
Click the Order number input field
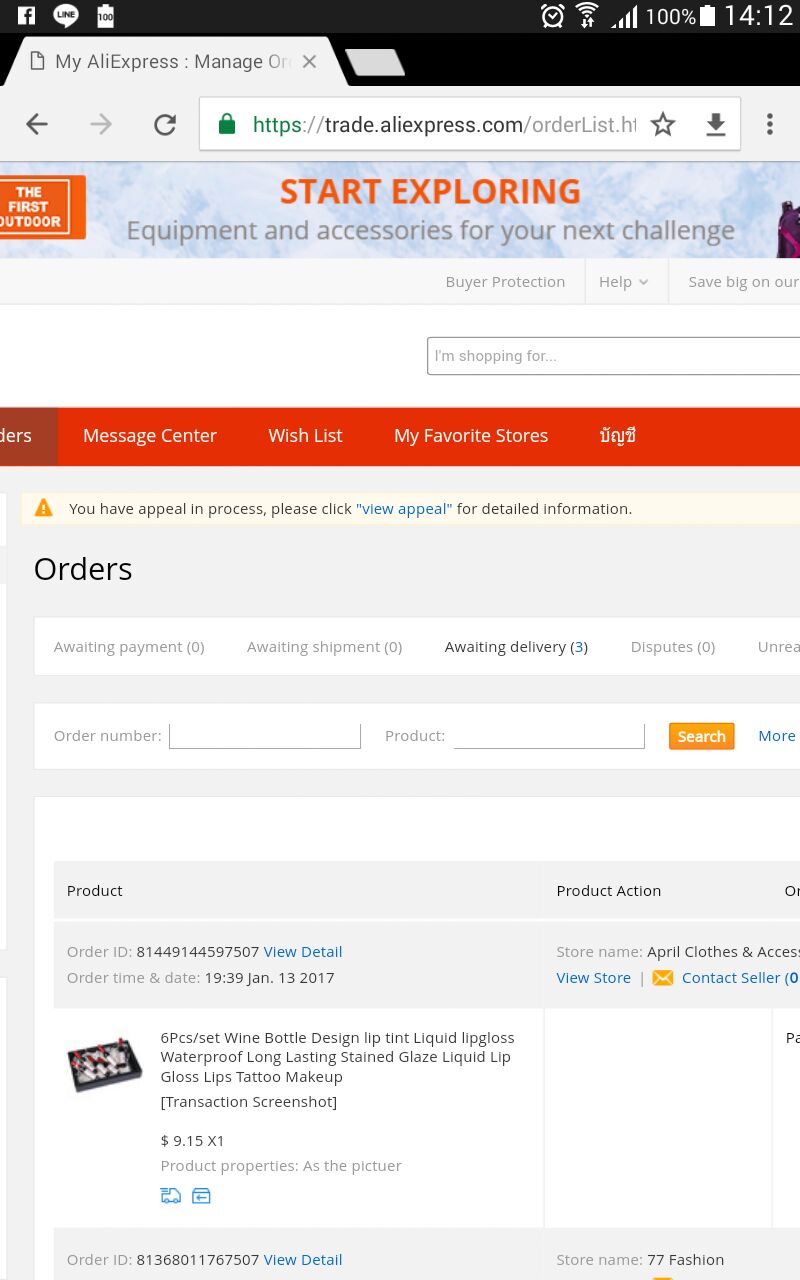(265, 736)
